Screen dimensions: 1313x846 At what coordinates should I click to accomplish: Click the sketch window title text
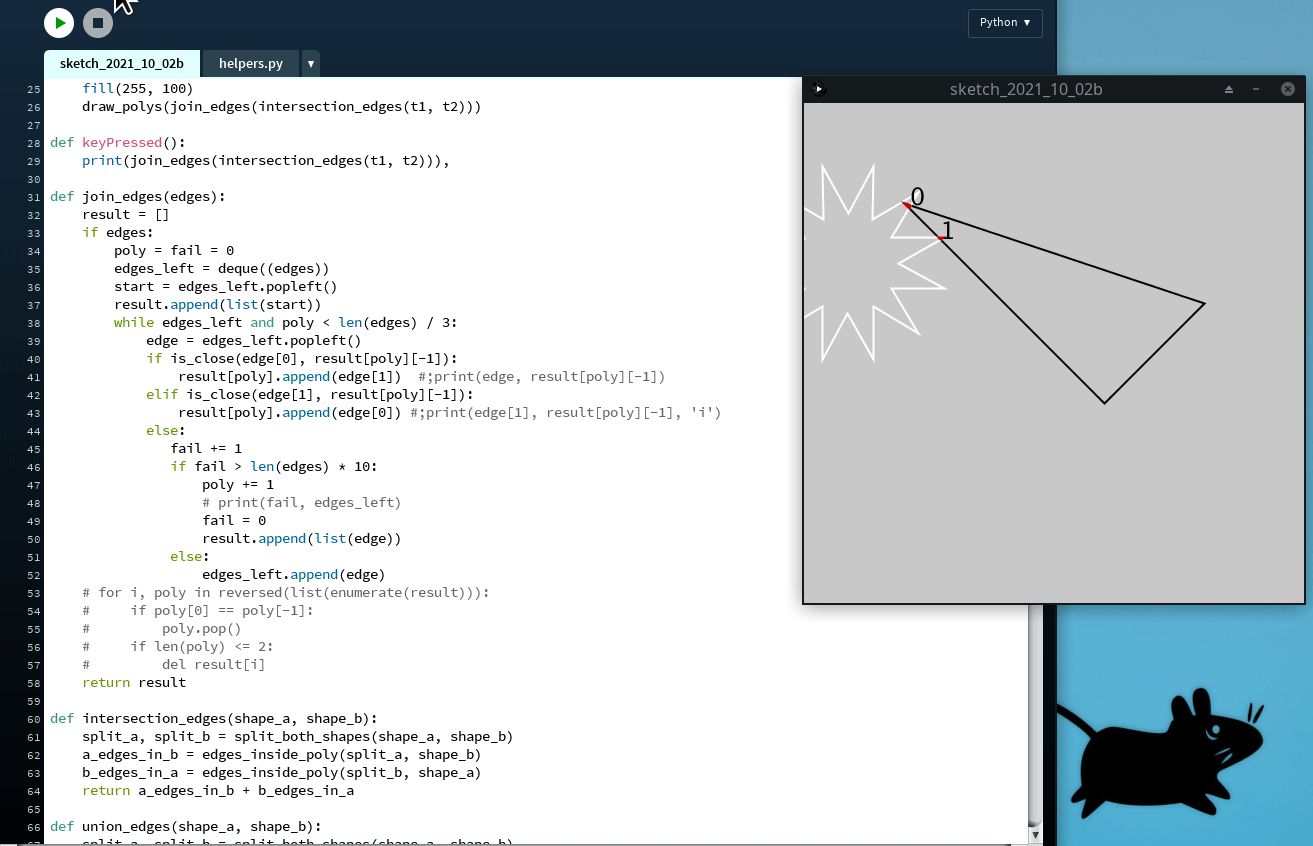point(1025,89)
